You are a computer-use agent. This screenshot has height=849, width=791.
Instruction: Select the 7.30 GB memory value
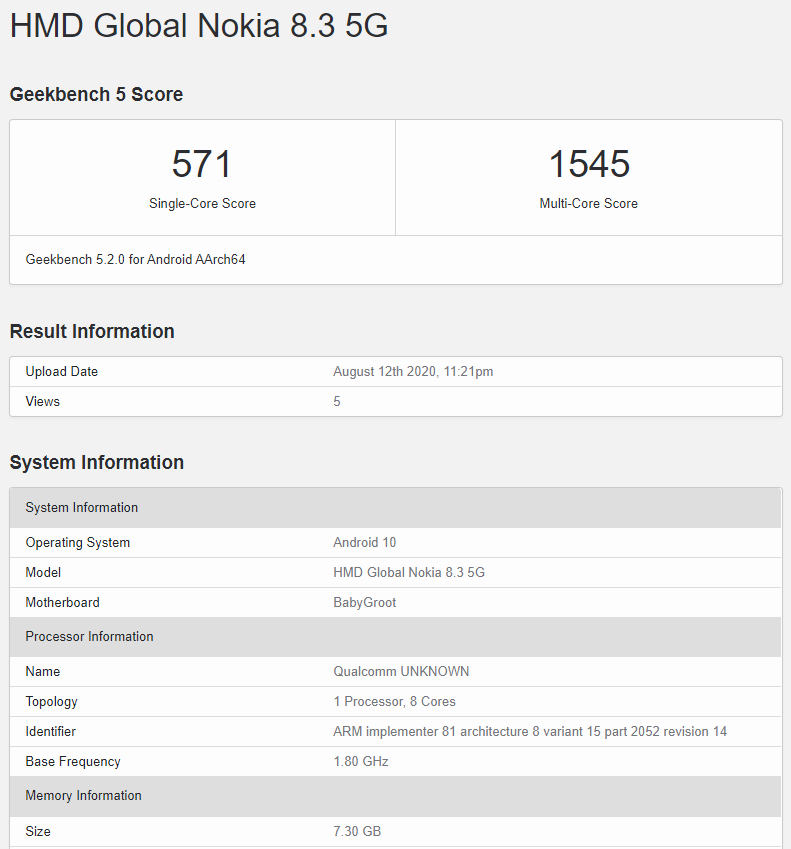(x=357, y=831)
